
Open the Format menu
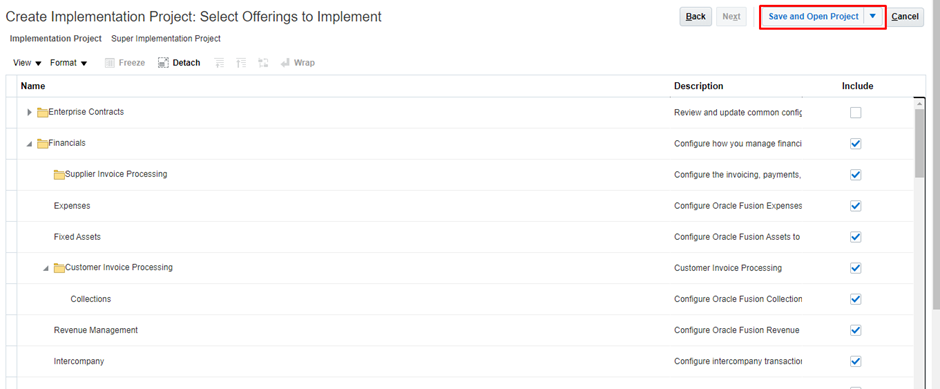(68, 63)
